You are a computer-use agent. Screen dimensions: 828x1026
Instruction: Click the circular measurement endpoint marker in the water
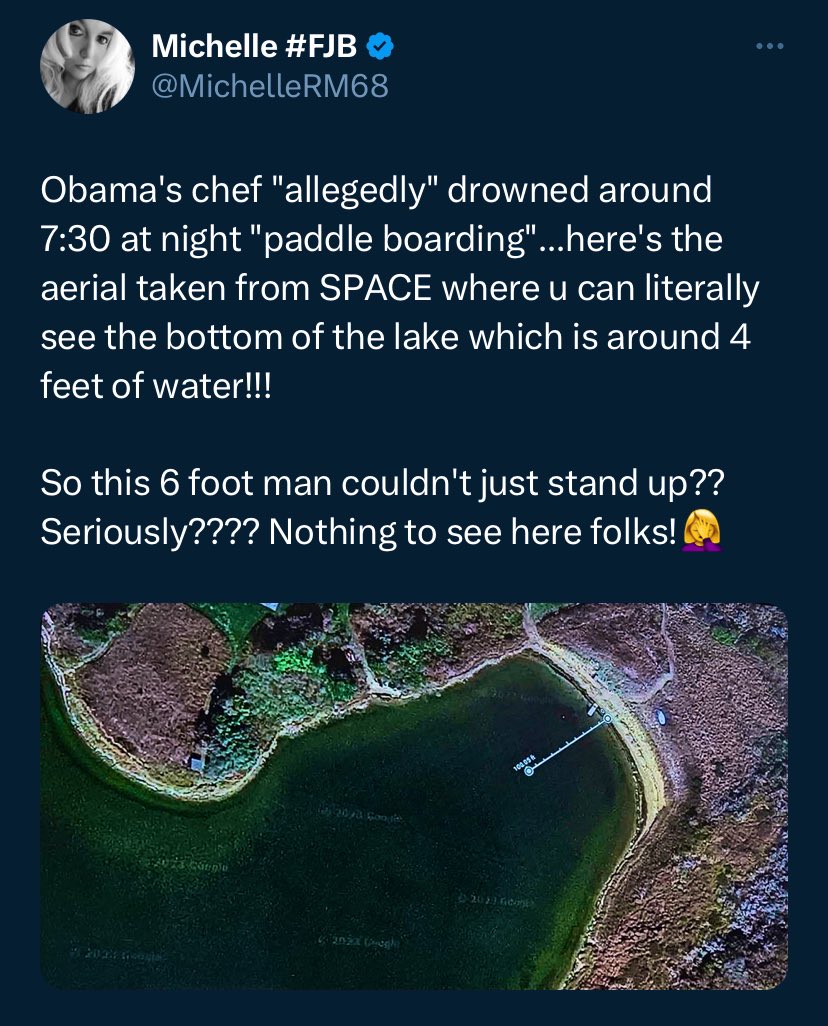[529, 771]
